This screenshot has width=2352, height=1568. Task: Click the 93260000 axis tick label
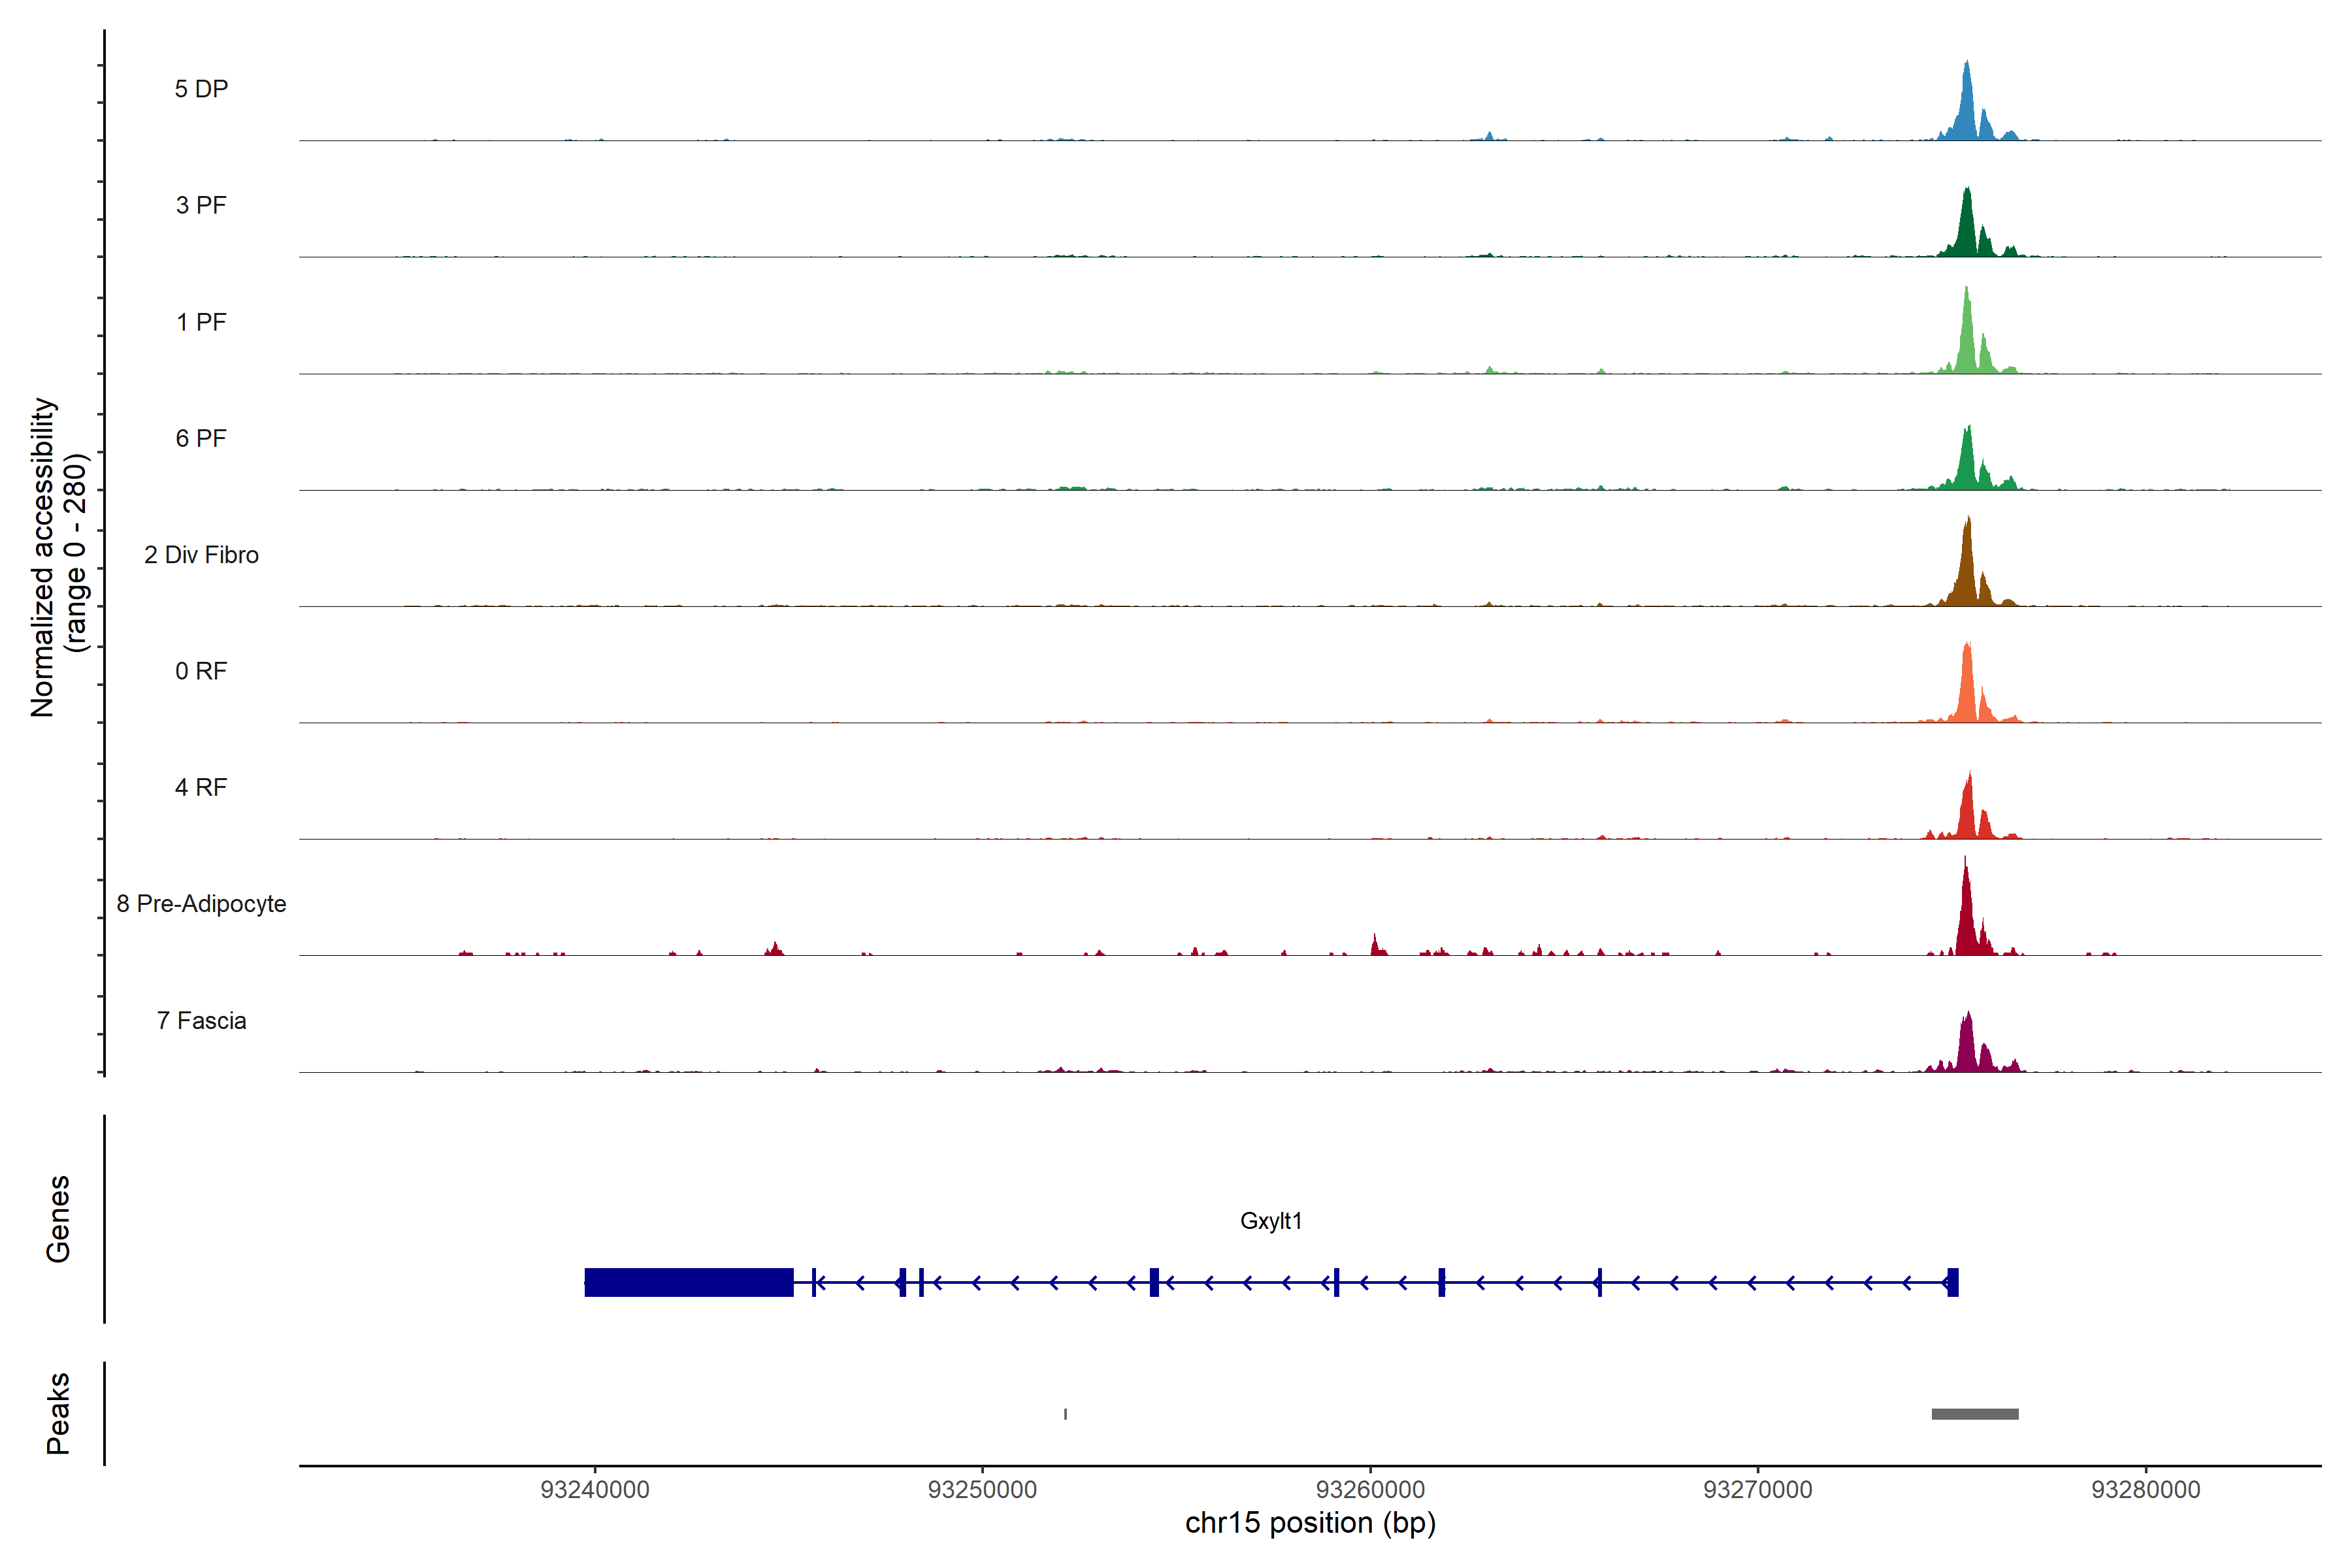coord(1370,1490)
